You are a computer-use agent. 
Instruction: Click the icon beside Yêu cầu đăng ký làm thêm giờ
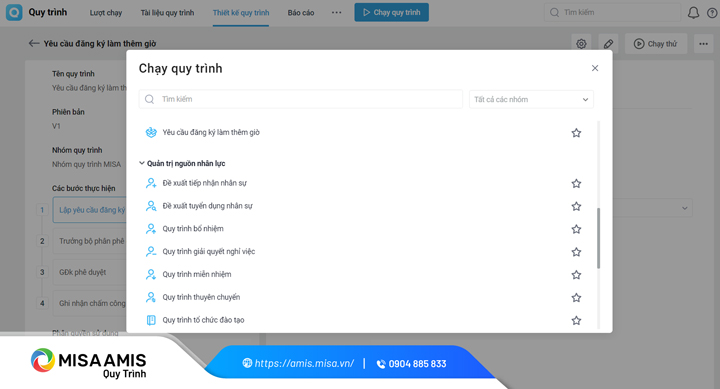pos(151,132)
